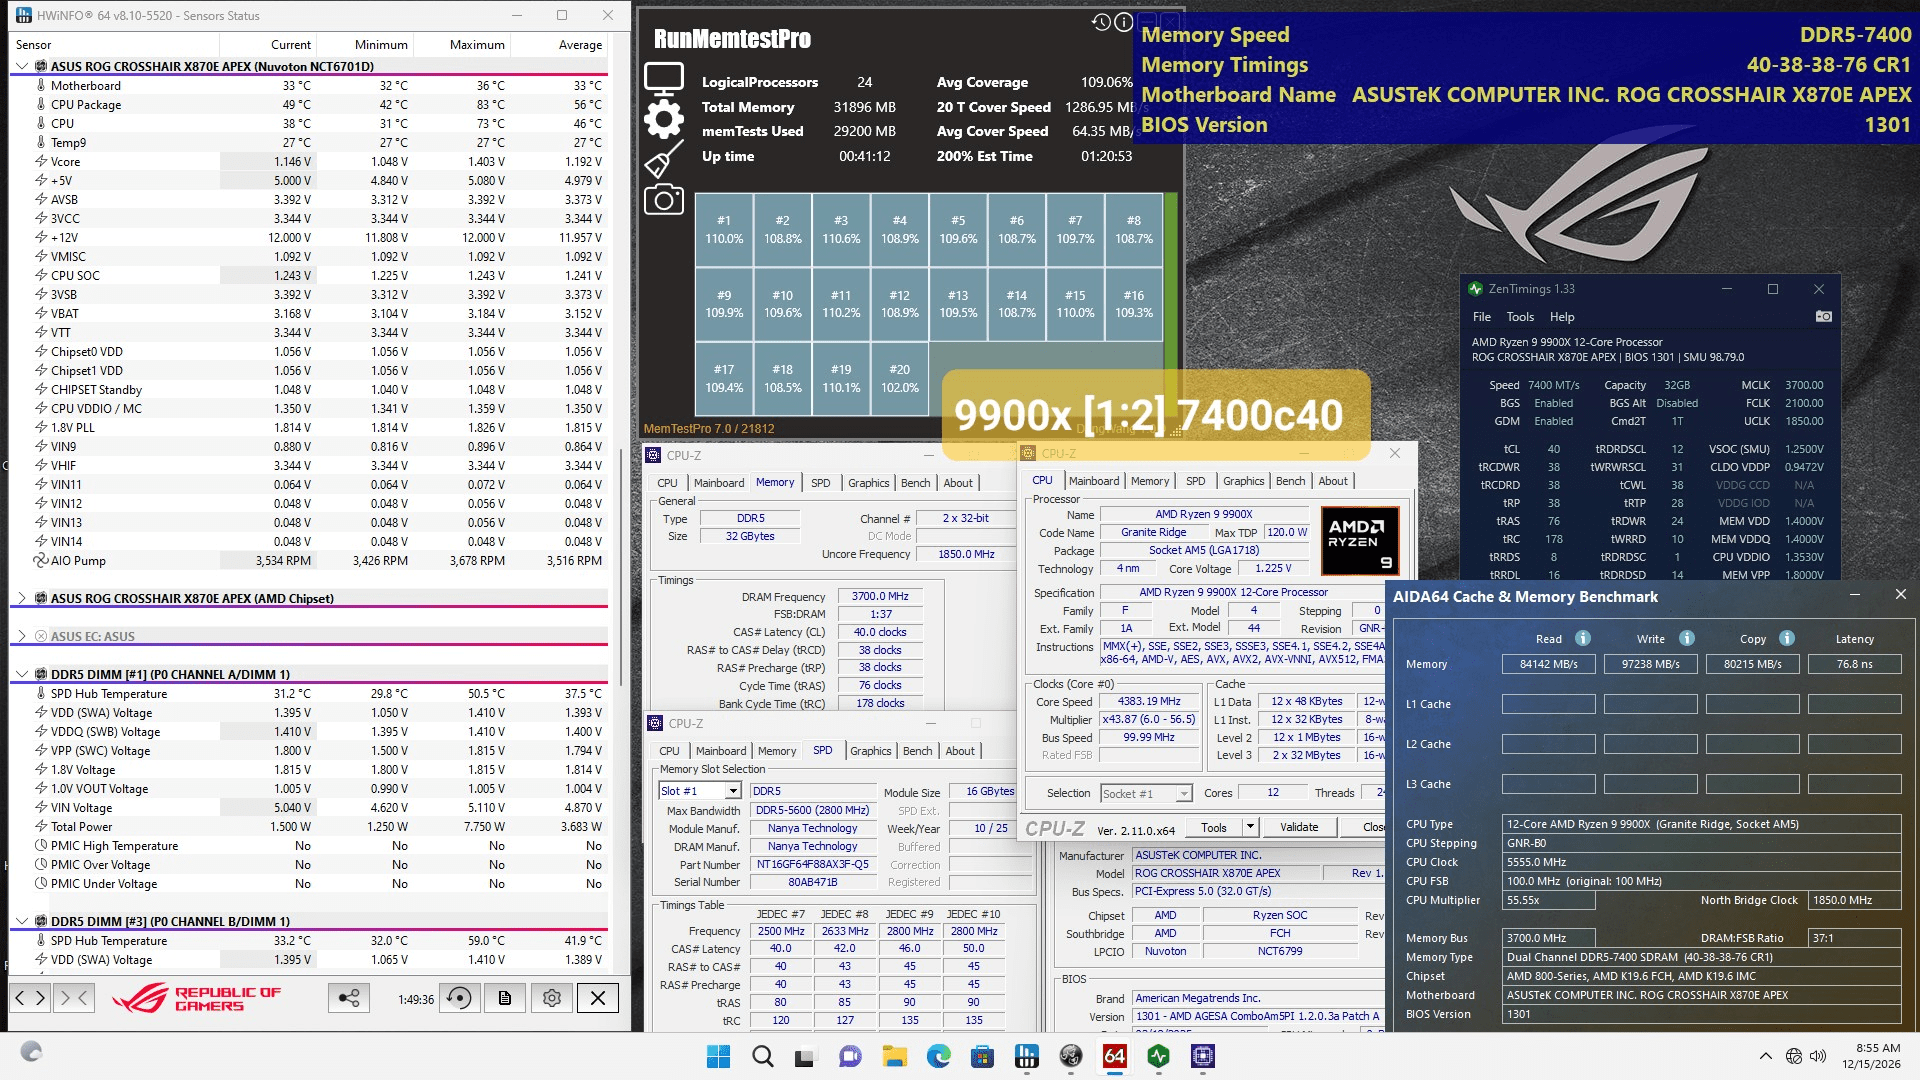This screenshot has width=1920, height=1080.
Task: Take screenshot with RunMemtestPro camera icon
Action: 664,200
